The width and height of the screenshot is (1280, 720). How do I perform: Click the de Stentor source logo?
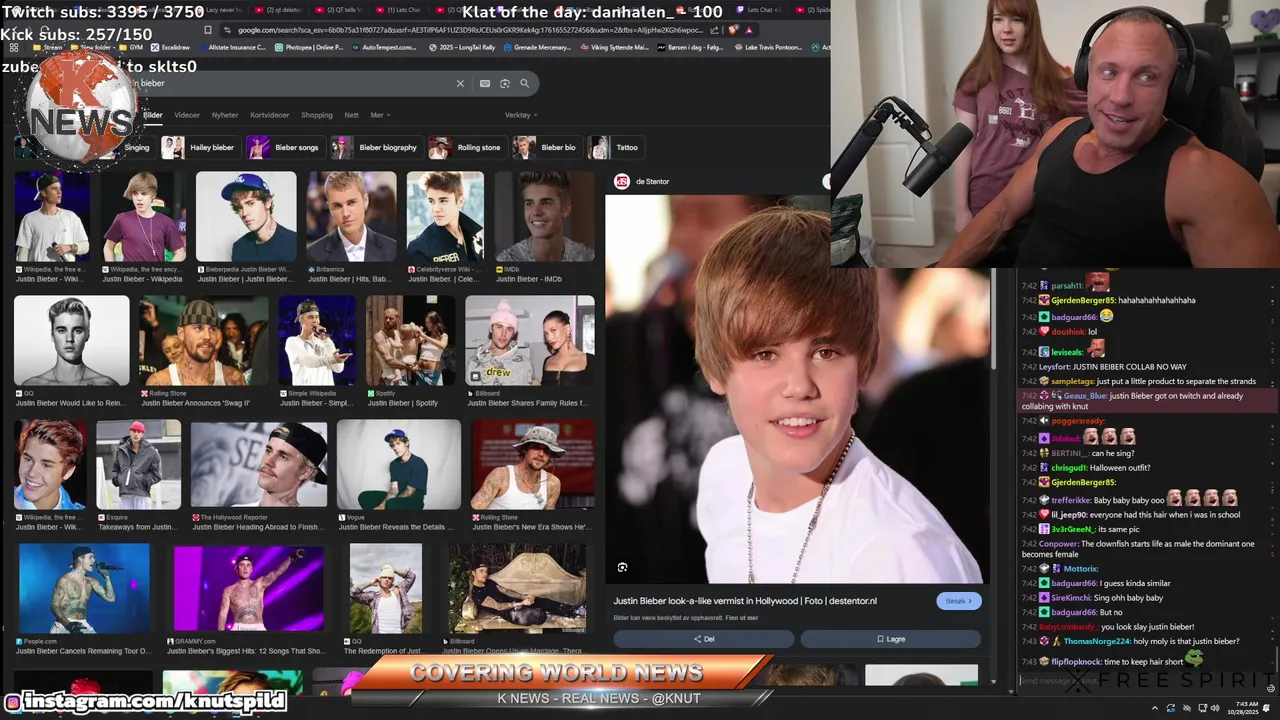click(x=622, y=181)
